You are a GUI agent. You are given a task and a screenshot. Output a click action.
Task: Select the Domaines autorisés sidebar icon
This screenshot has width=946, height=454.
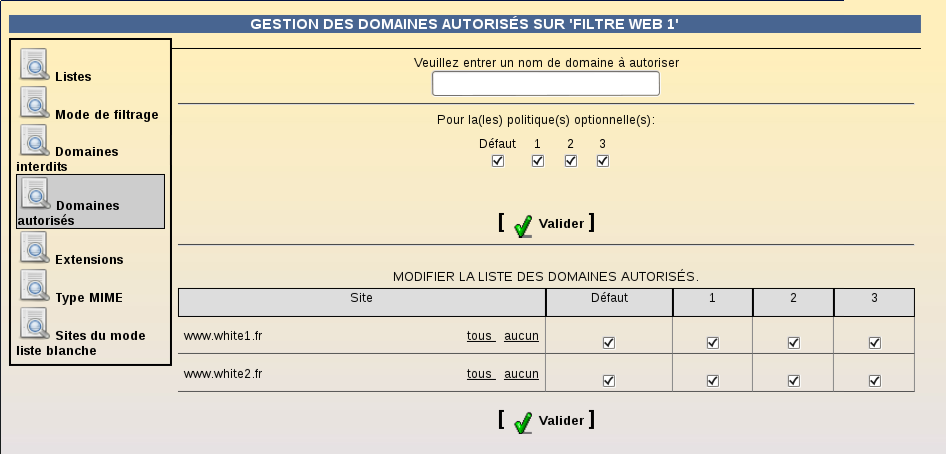coord(36,194)
